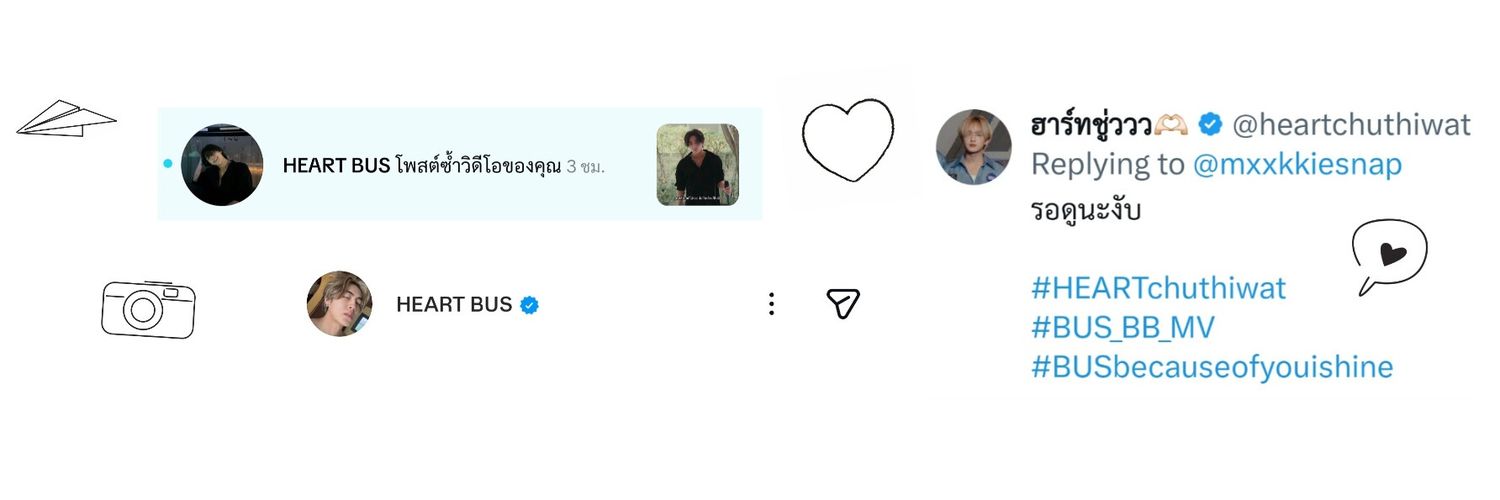The height and width of the screenshot is (500, 1500).
Task: Open the @heartchuthiwat handle
Action: point(1351,125)
